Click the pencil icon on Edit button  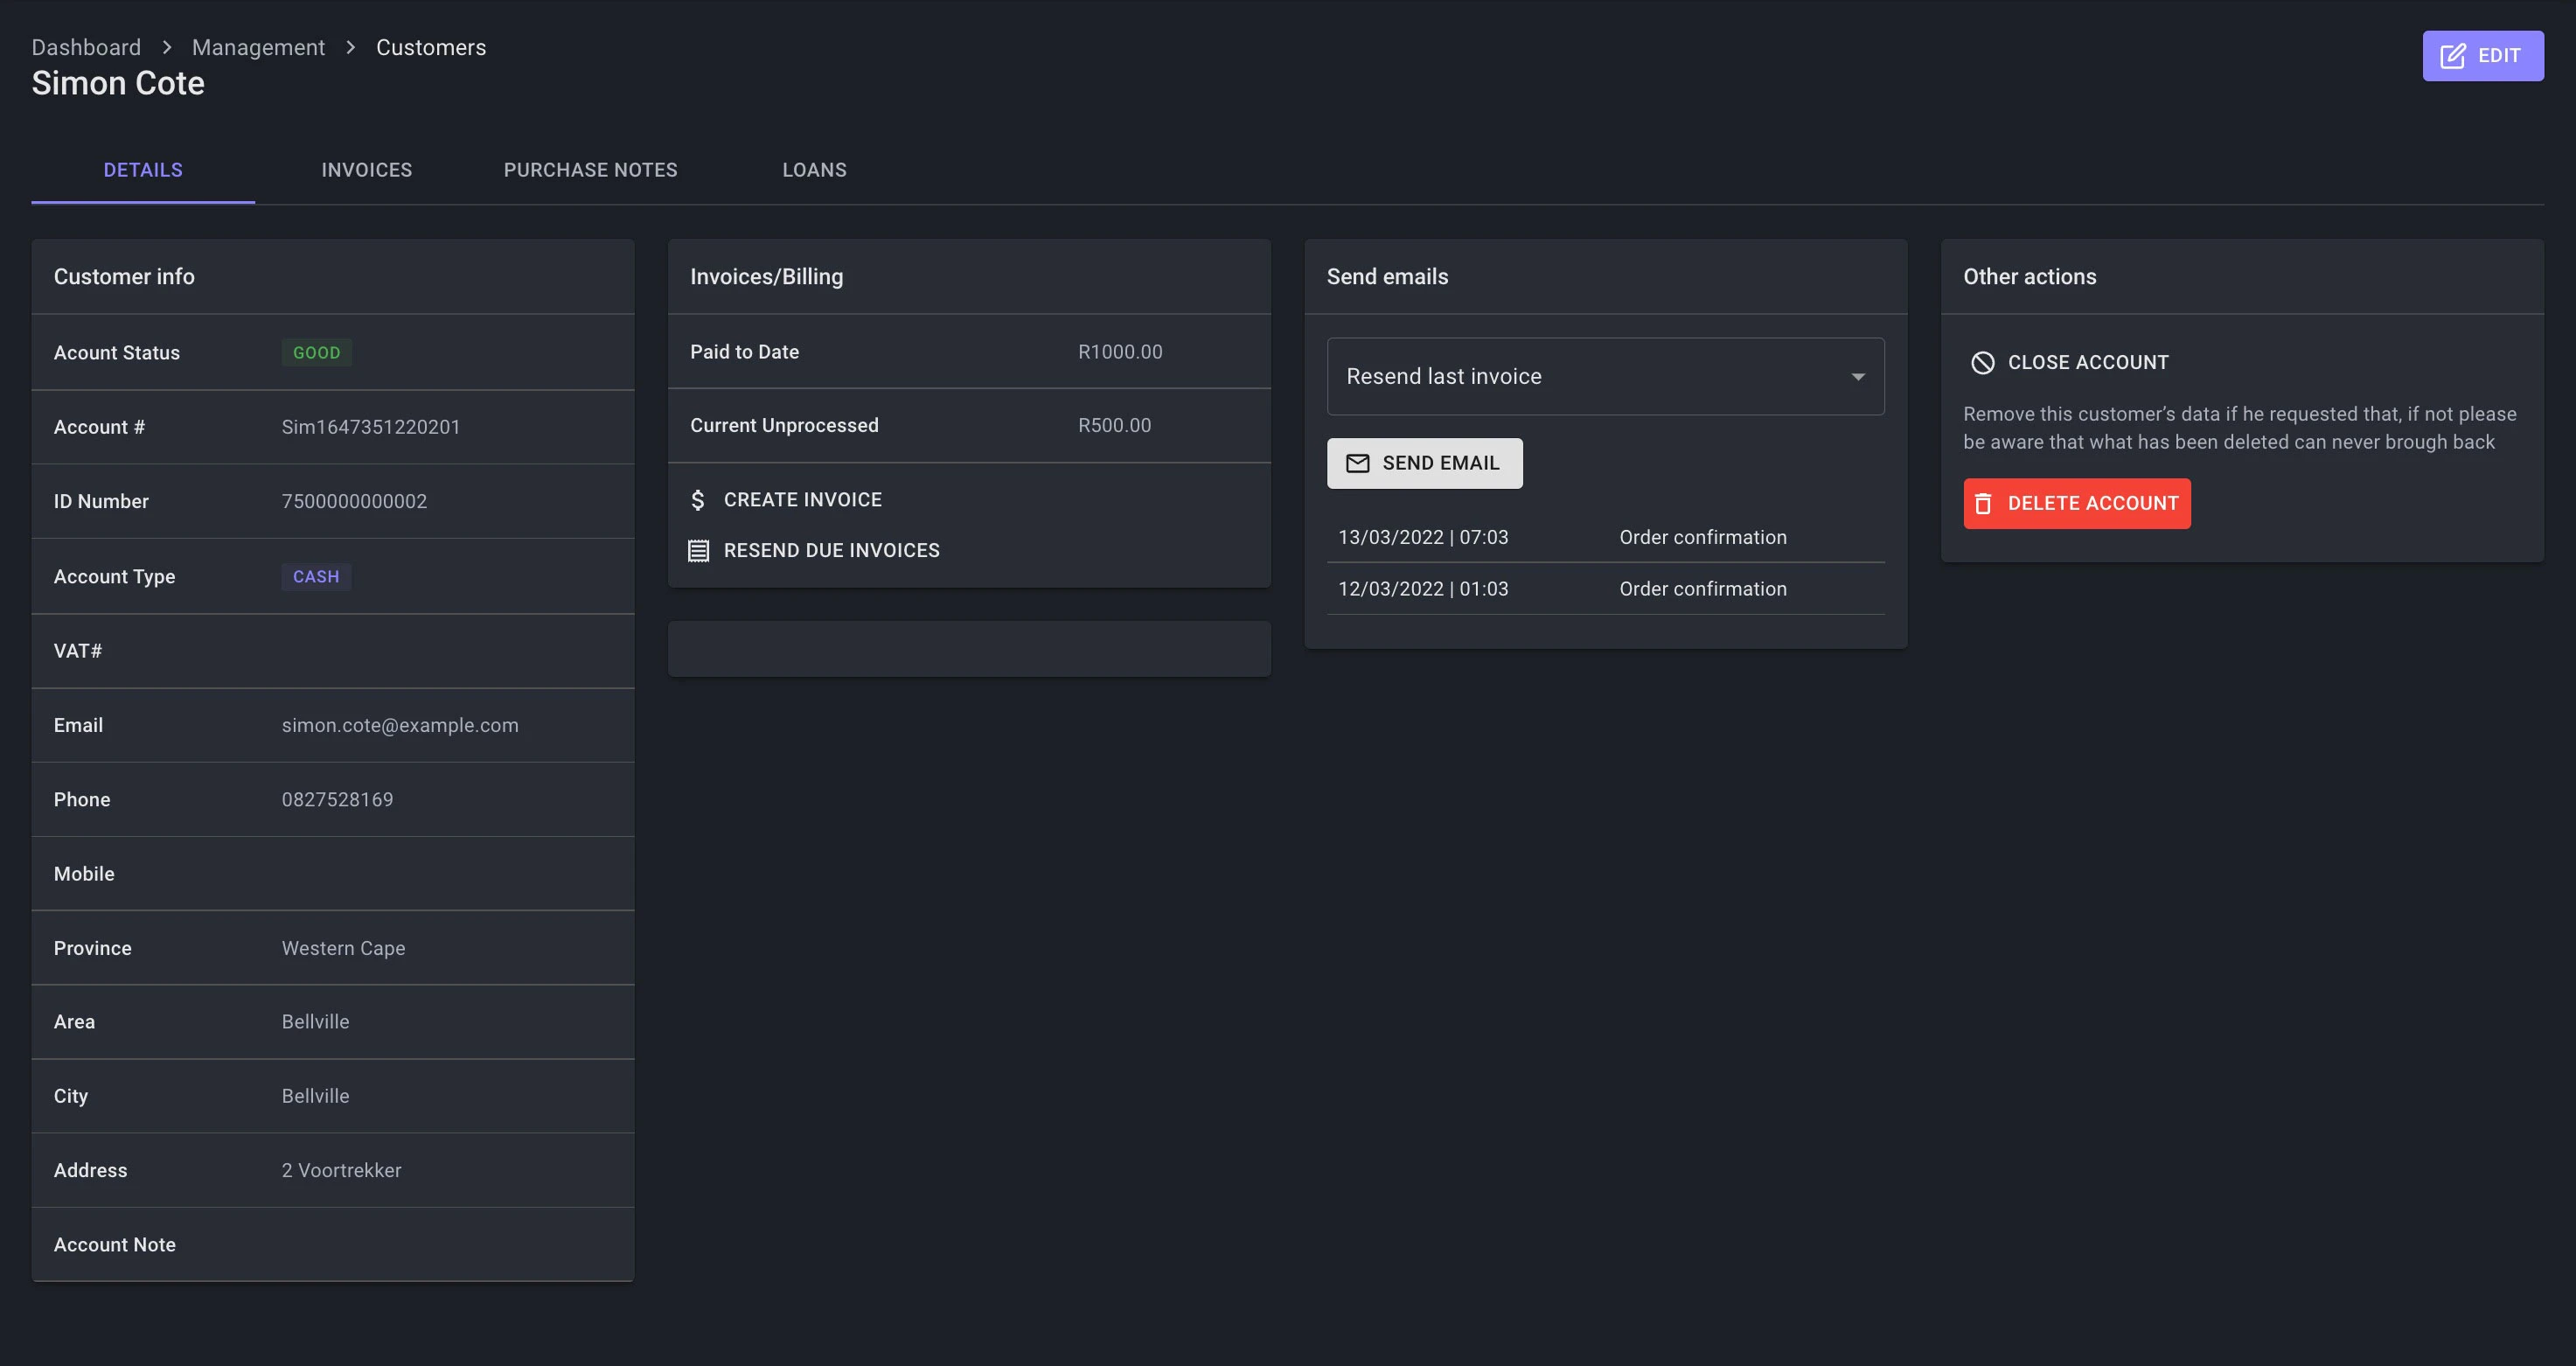click(x=2452, y=56)
